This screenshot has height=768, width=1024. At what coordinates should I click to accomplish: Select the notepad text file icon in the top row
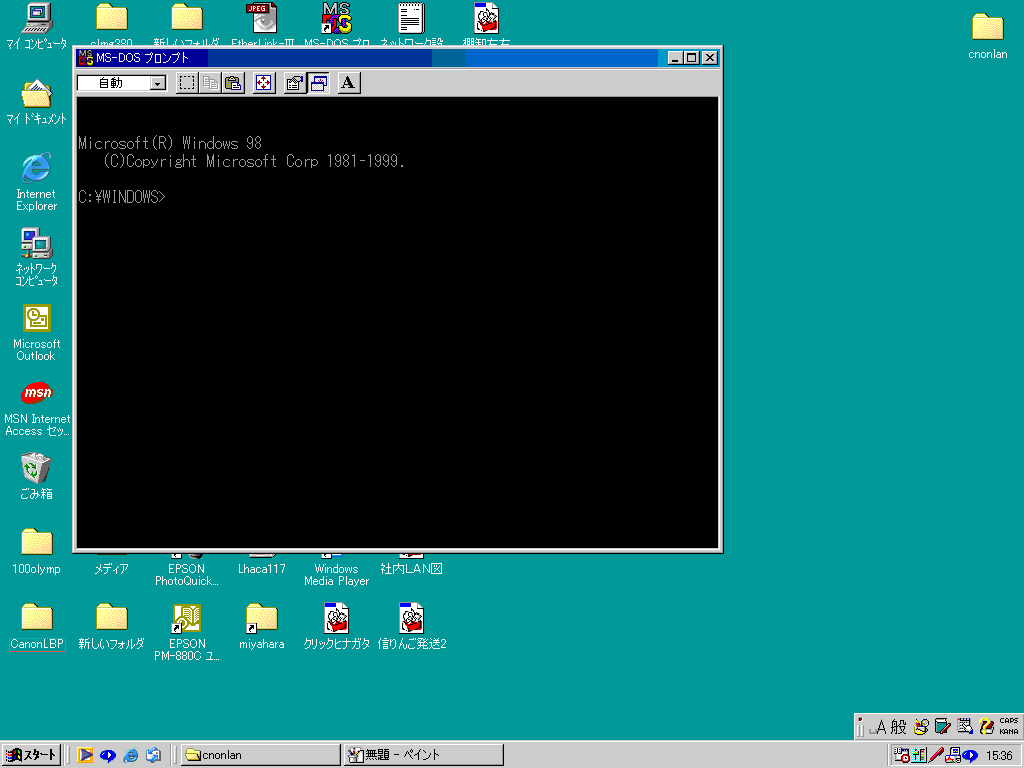[x=411, y=25]
